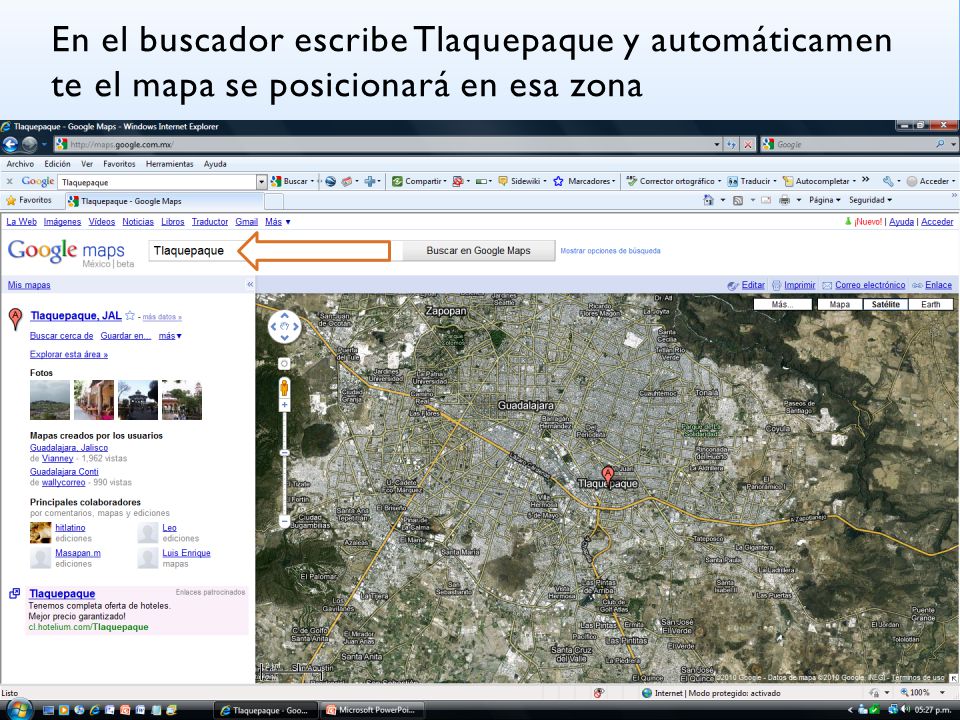Click the Buscar en Google Maps button
Image resolution: width=960 pixels, height=720 pixels.
[478, 250]
